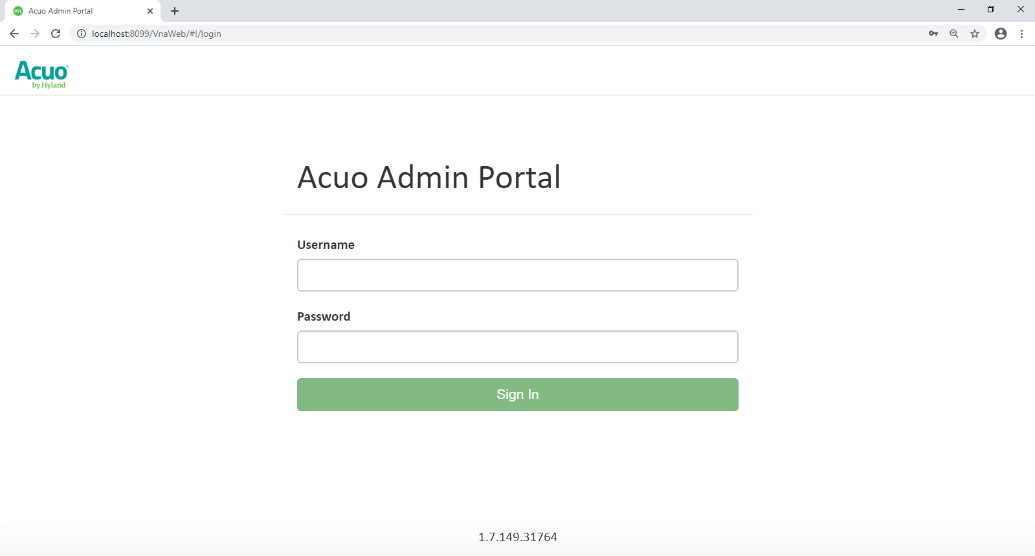Bookmark this page with the star
The height and width of the screenshot is (556, 1035).
tap(975, 33)
